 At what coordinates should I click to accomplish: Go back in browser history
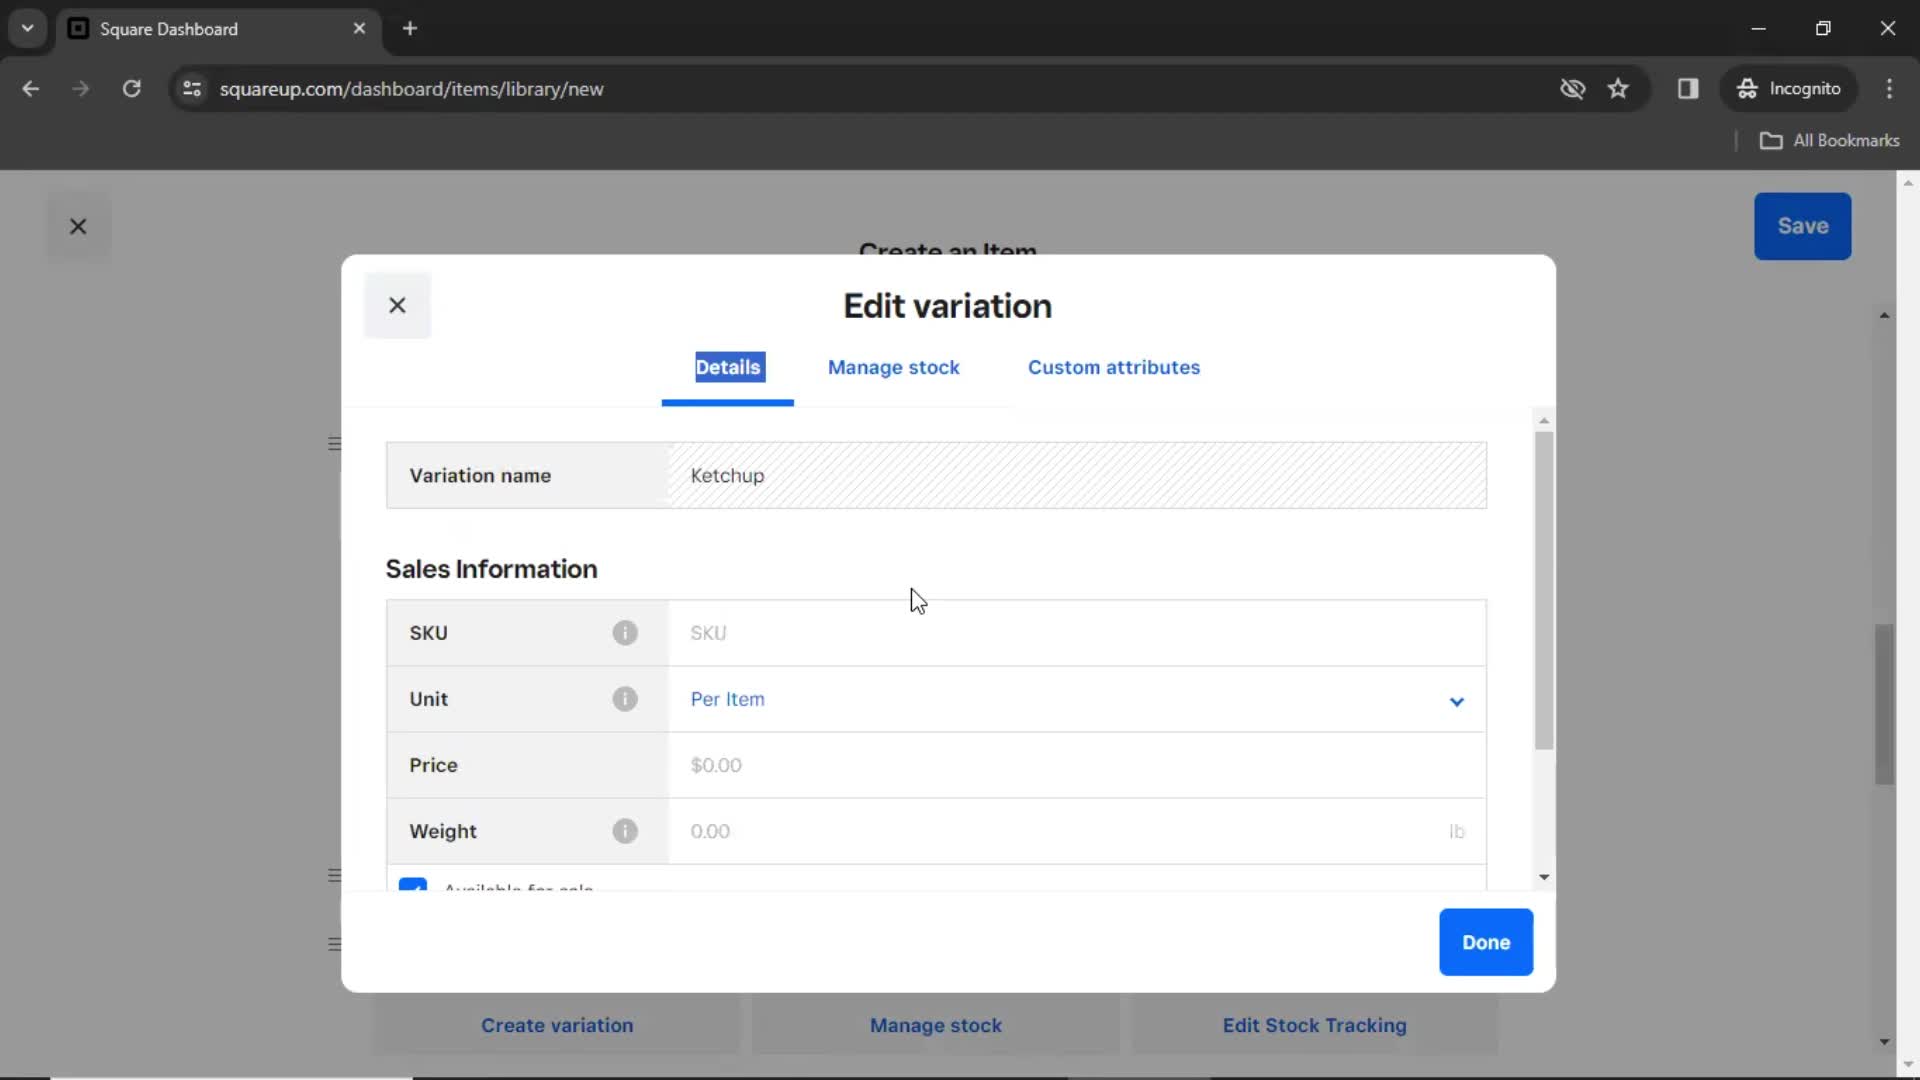click(x=31, y=89)
